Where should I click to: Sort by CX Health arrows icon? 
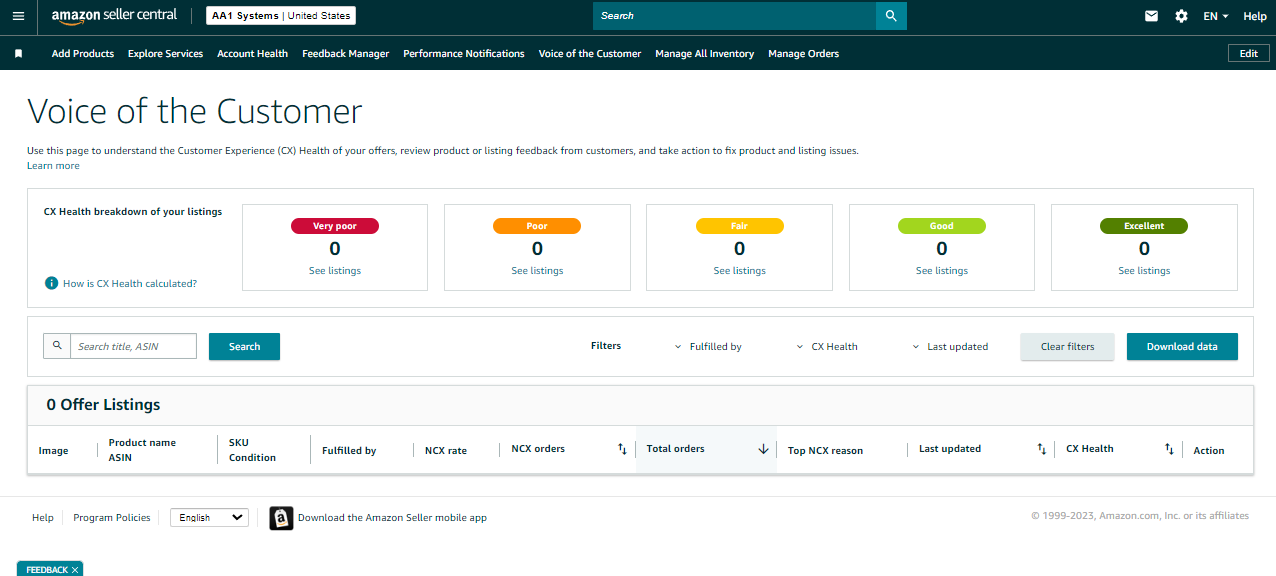tap(1169, 449)
